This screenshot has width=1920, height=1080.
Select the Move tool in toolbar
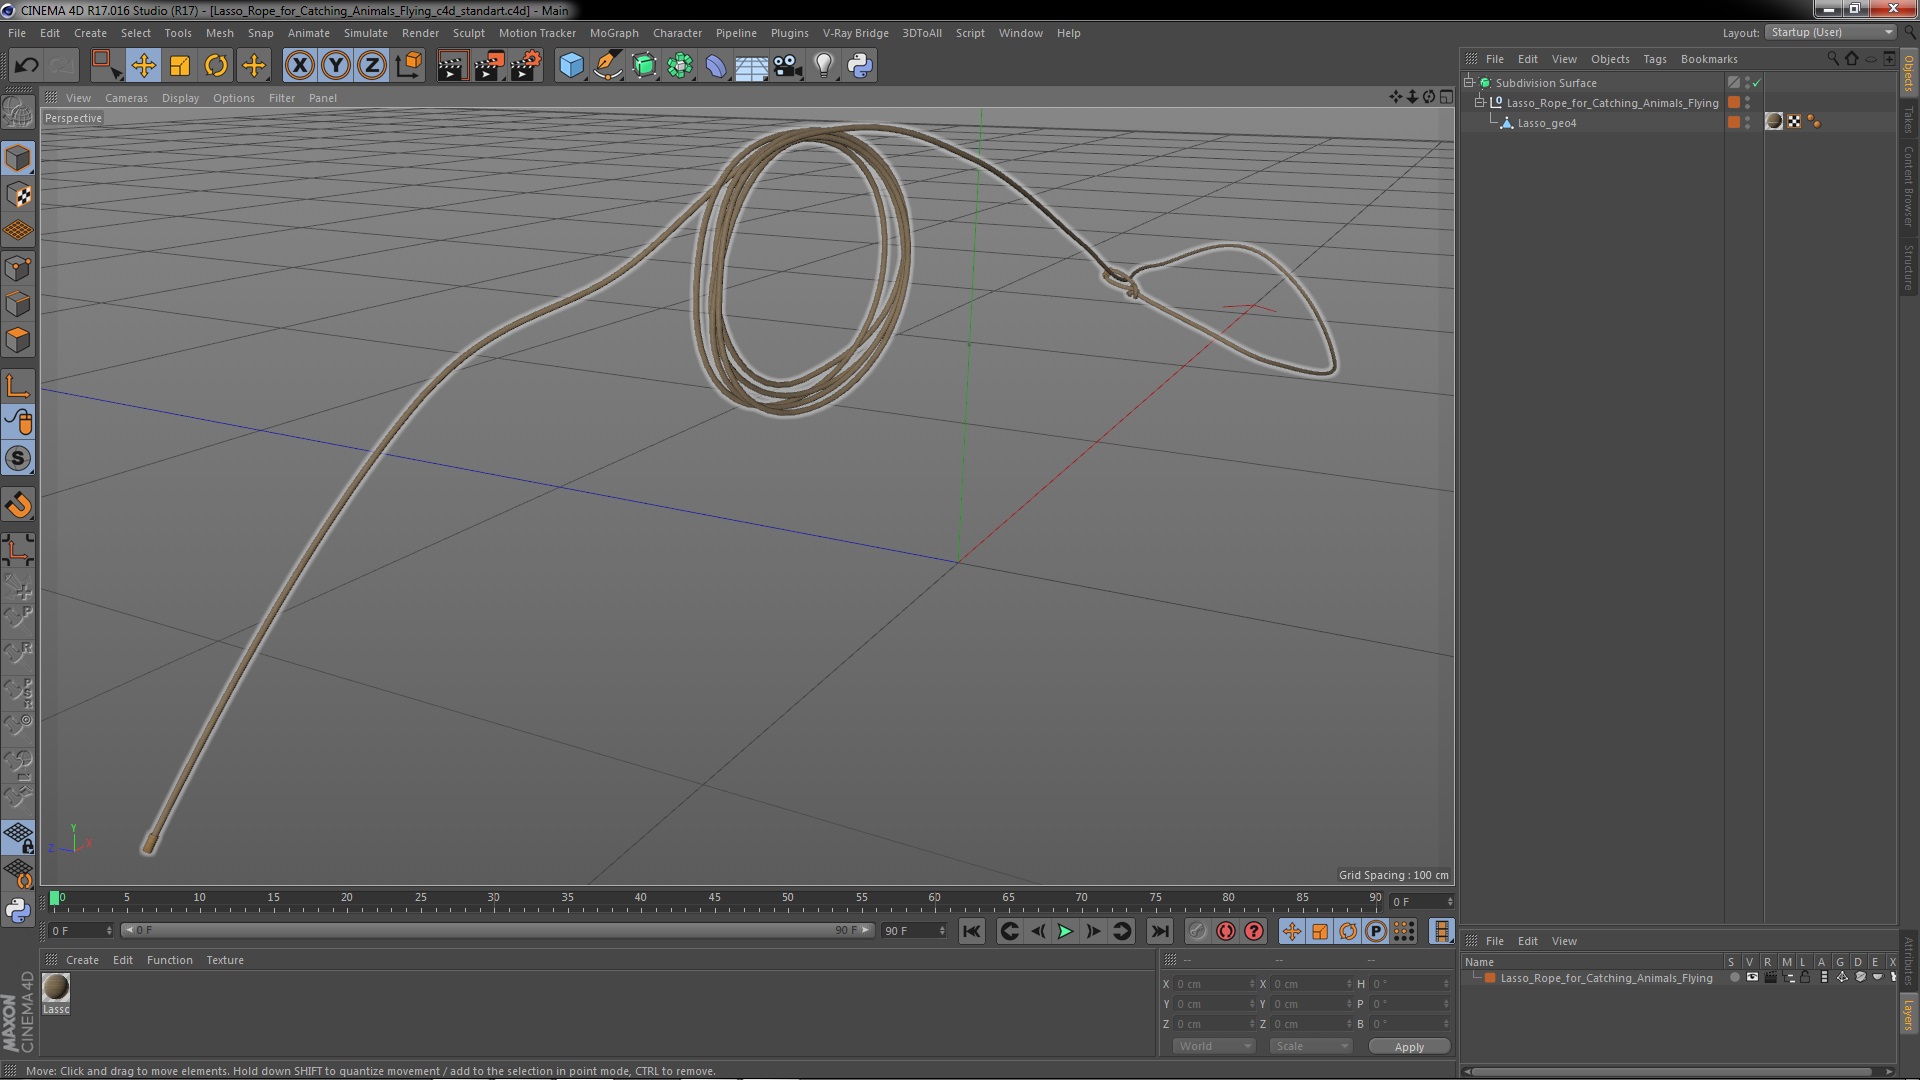pyautogui.click(x=143, y=66)
